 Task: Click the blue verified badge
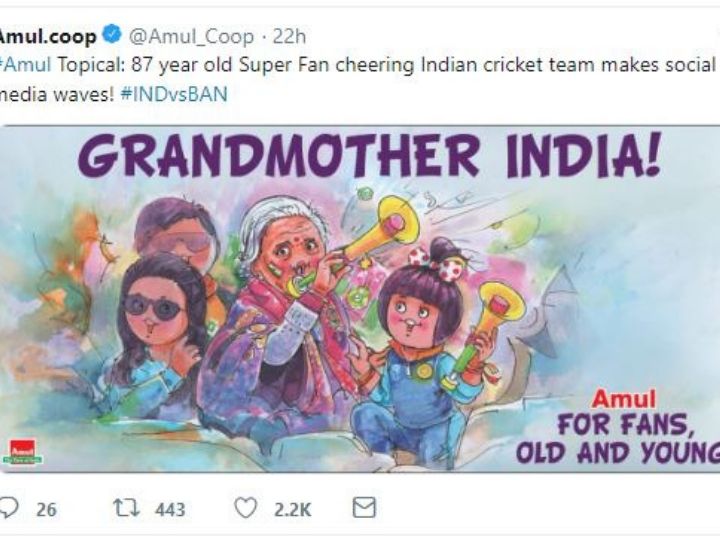pos(112,37)
